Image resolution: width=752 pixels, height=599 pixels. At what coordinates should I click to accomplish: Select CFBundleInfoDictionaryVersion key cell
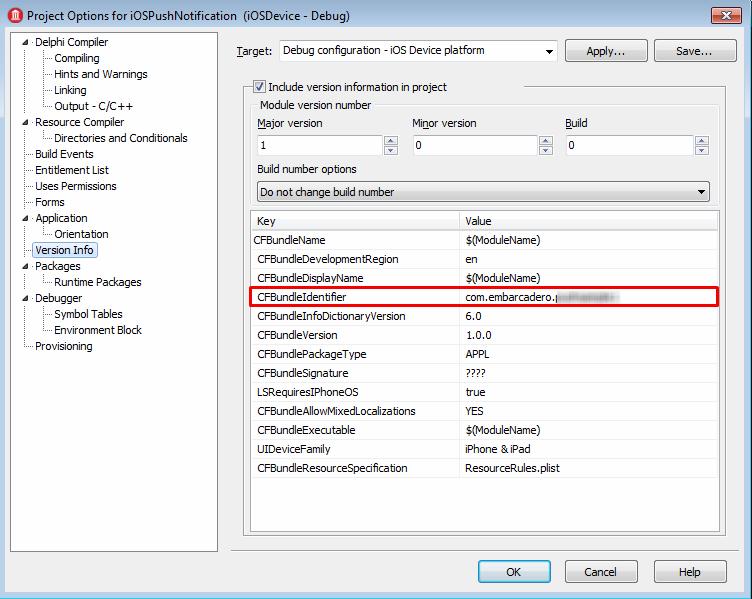click(x=355, y=316)
